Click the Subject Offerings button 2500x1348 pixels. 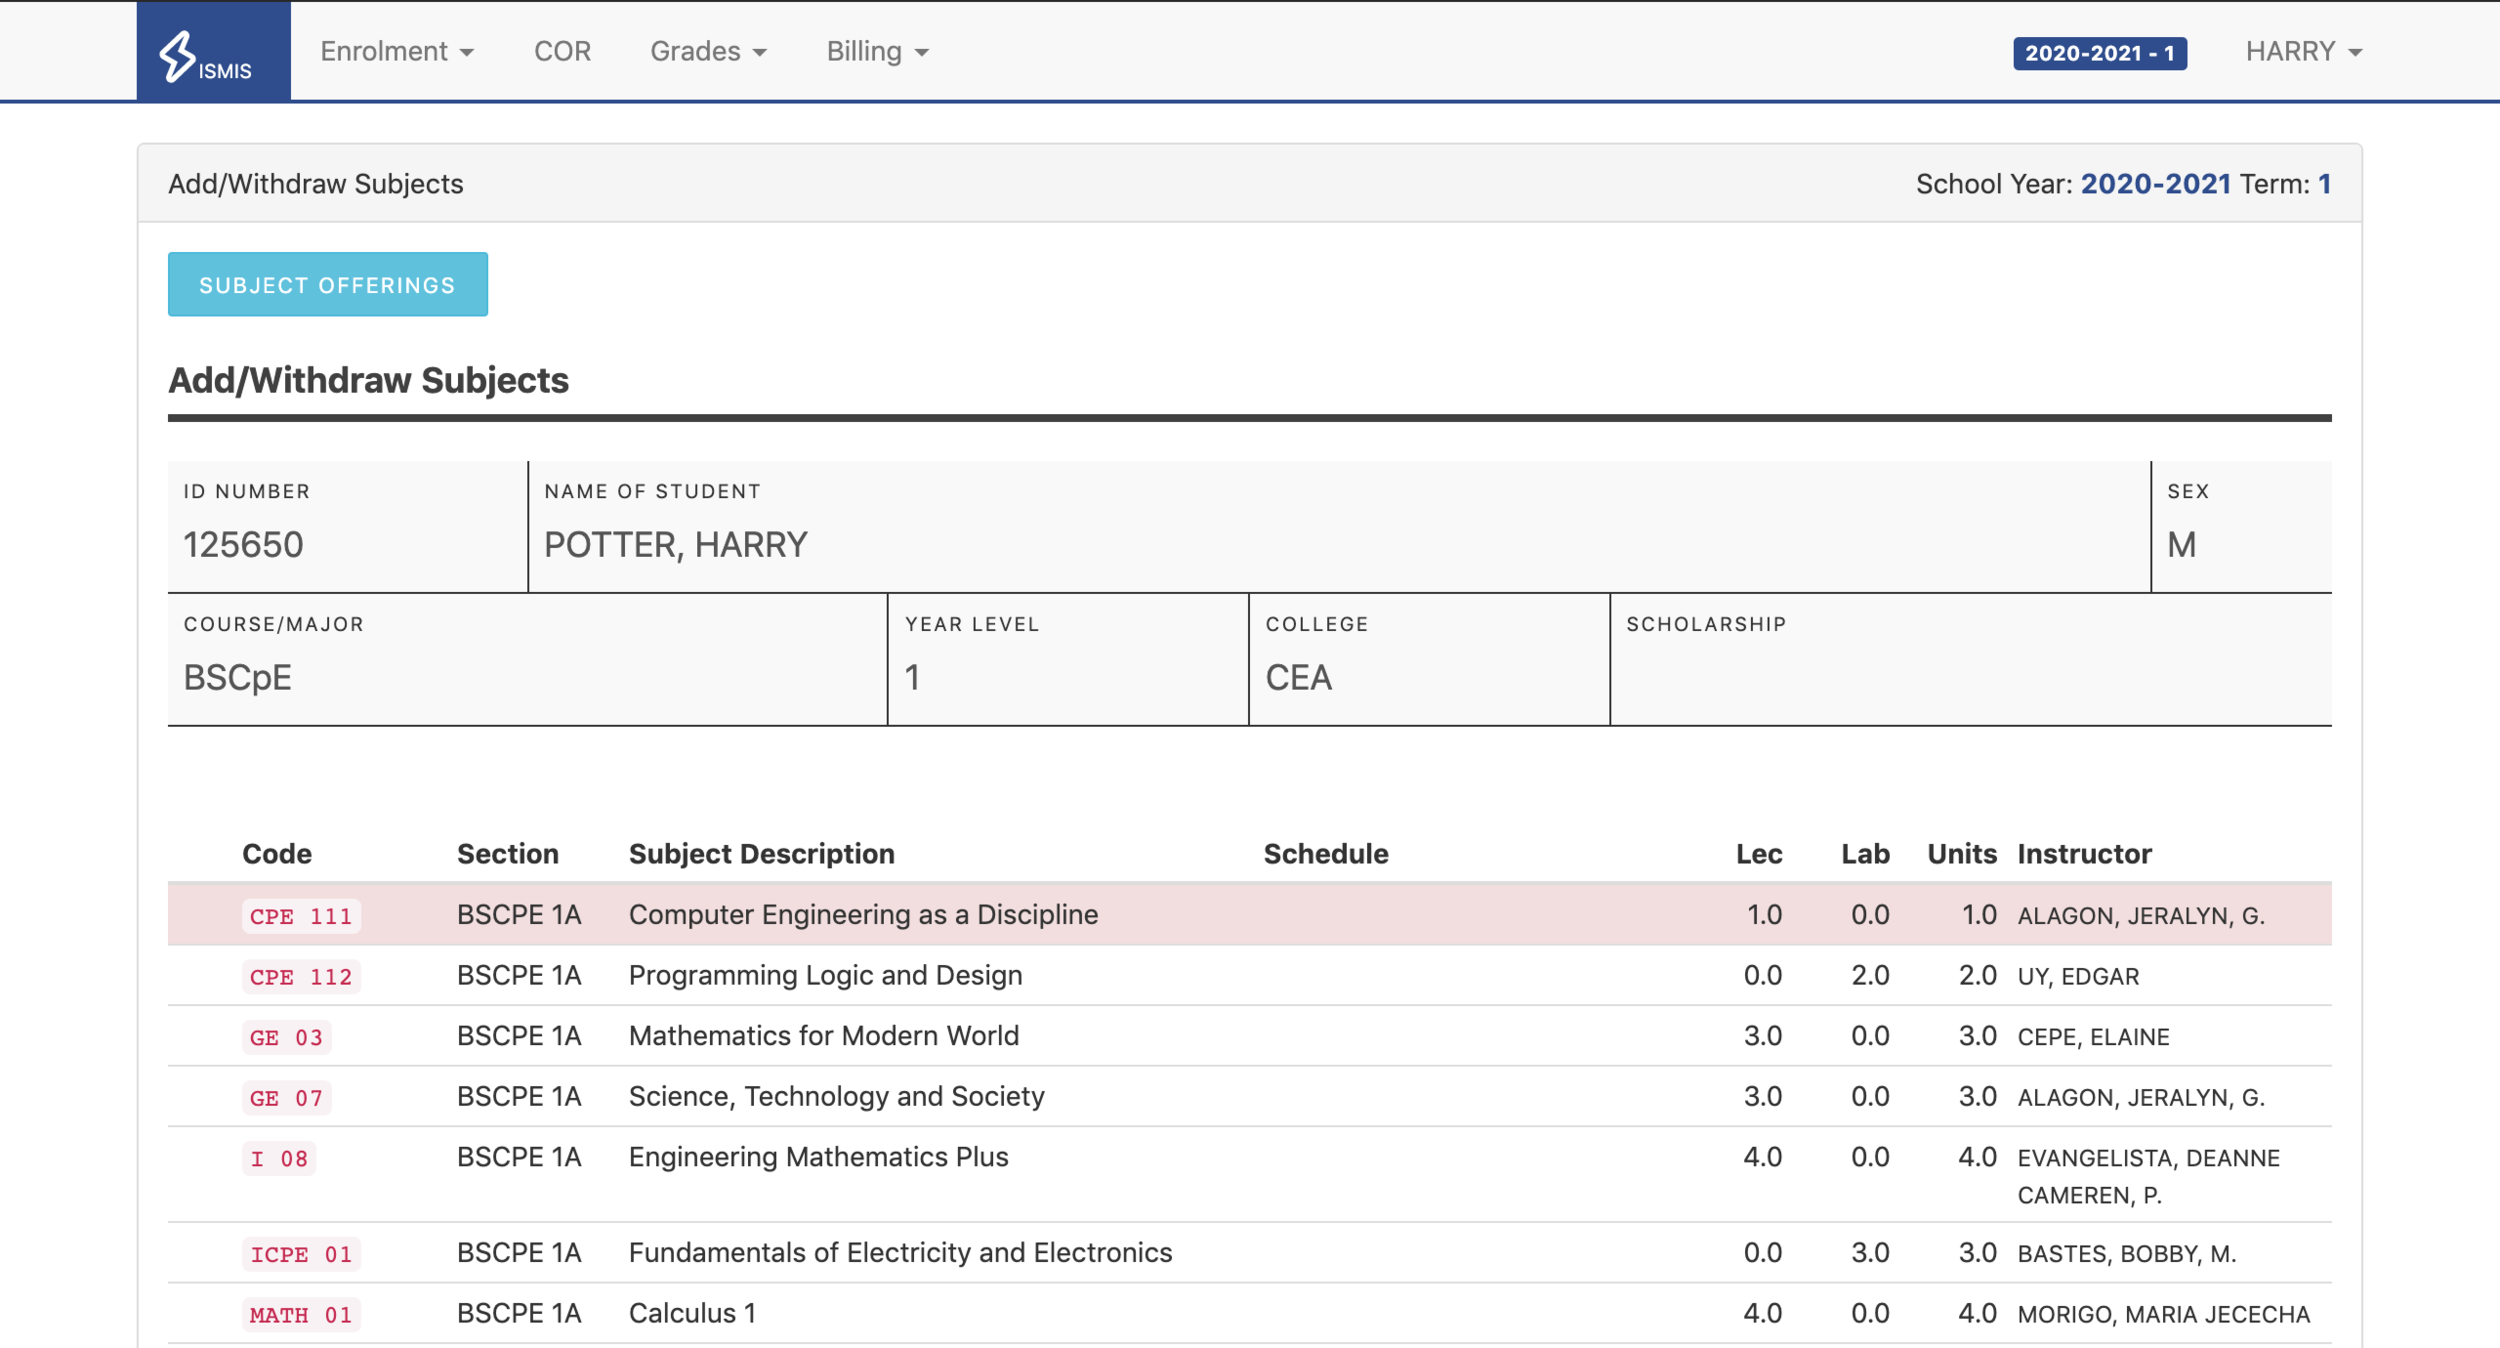327,285
